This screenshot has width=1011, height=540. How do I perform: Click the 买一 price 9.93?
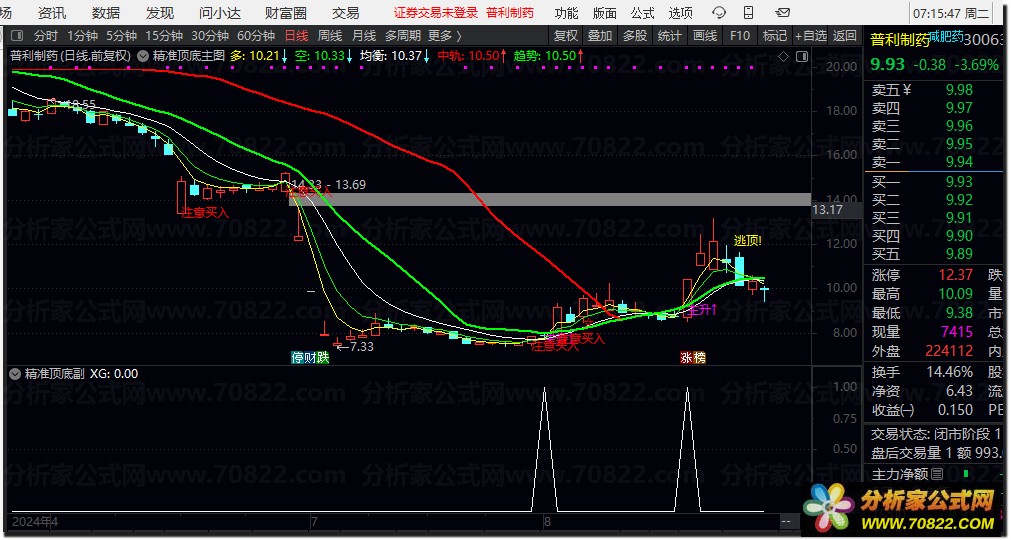[x=959, y=182]
